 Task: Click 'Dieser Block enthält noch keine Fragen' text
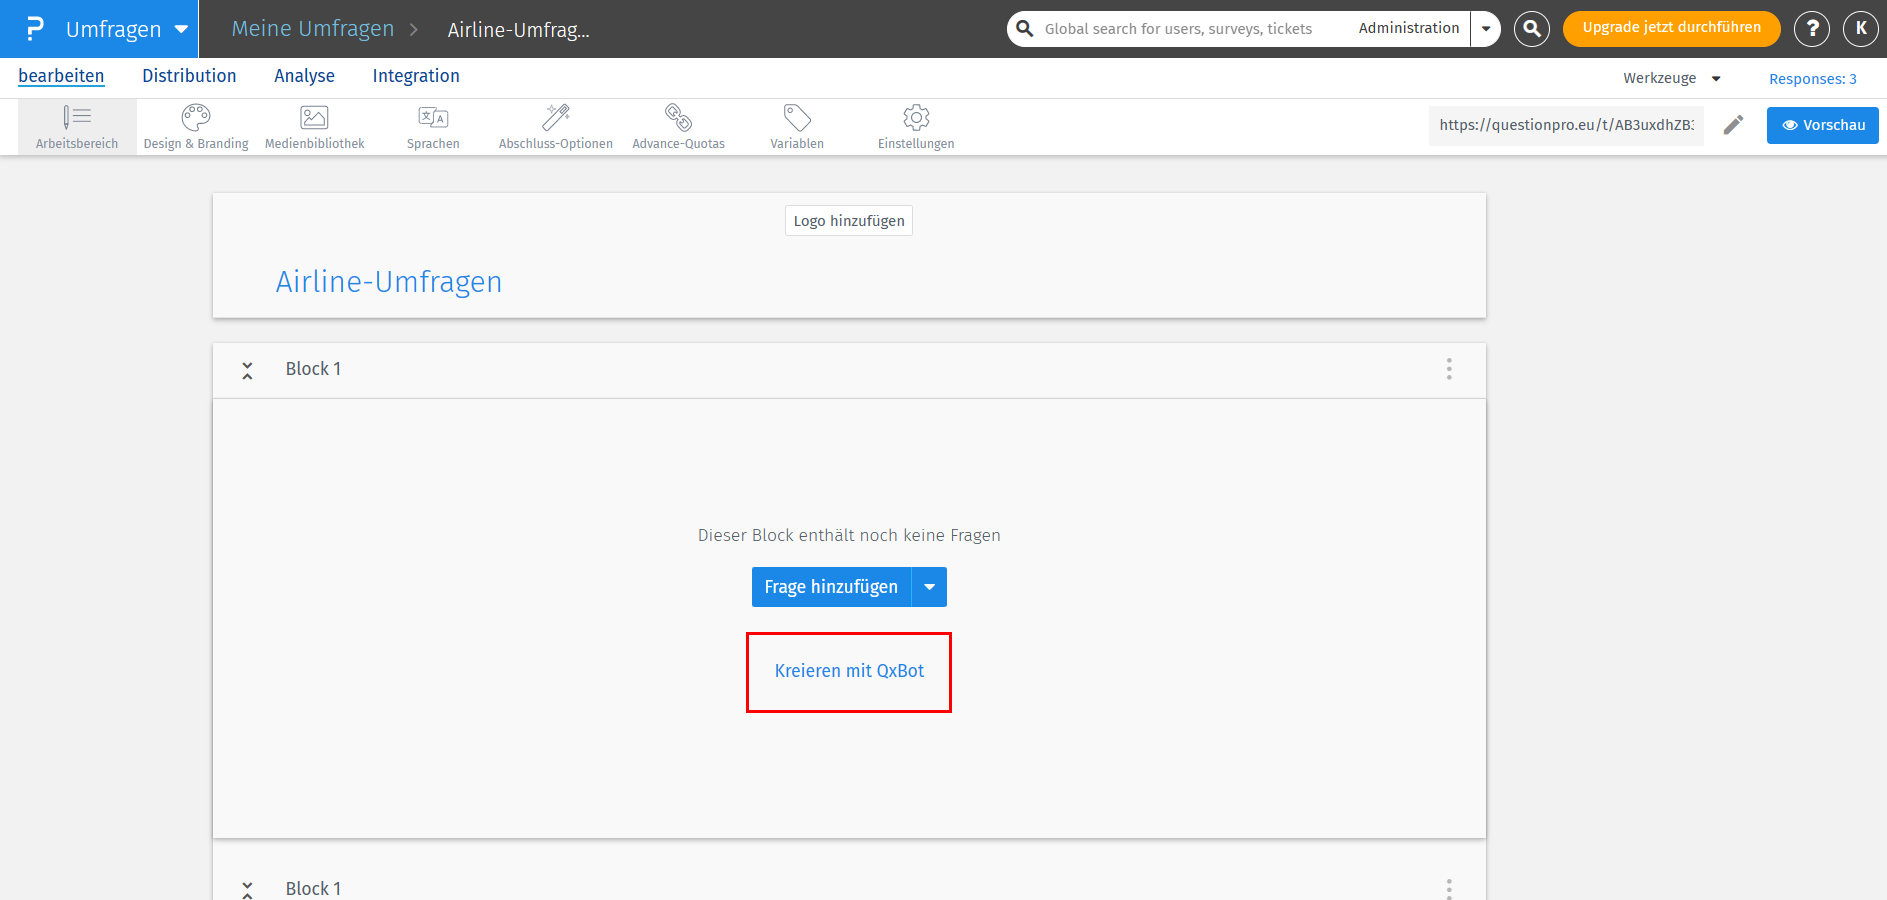pyautogui.click(x=849, y=535)
